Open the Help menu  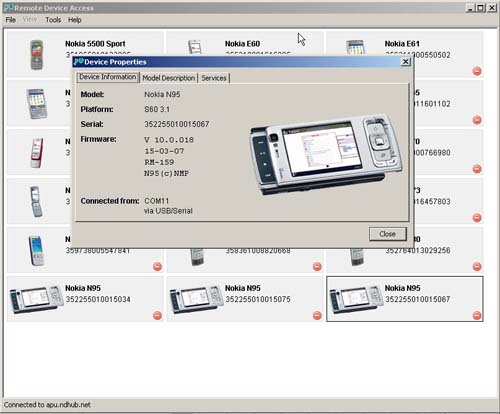[x=75, y=20]
